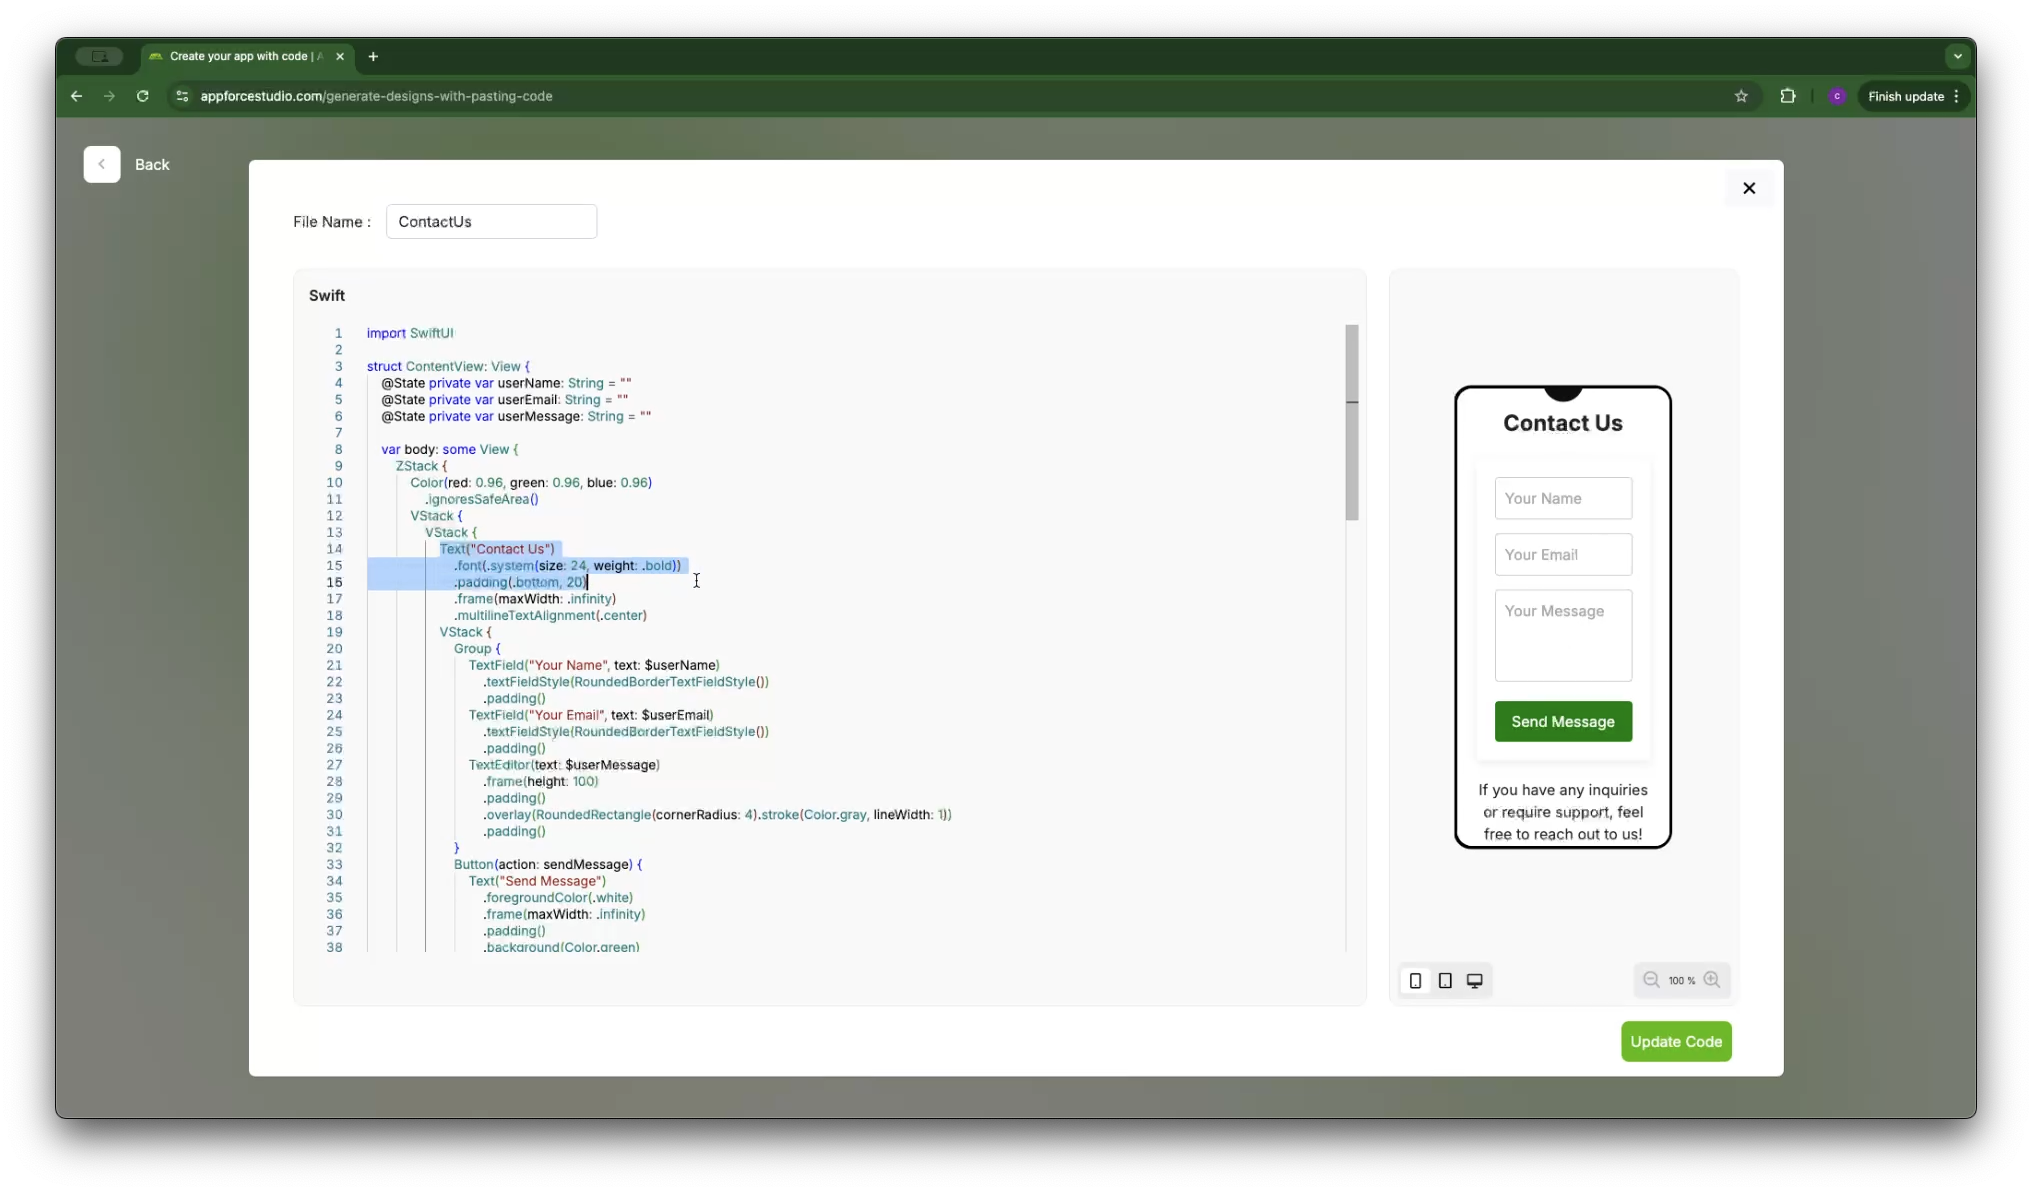Click 'Button(action: sendMessage) {' line
2032x1192 pixels.
click(548, 864)
